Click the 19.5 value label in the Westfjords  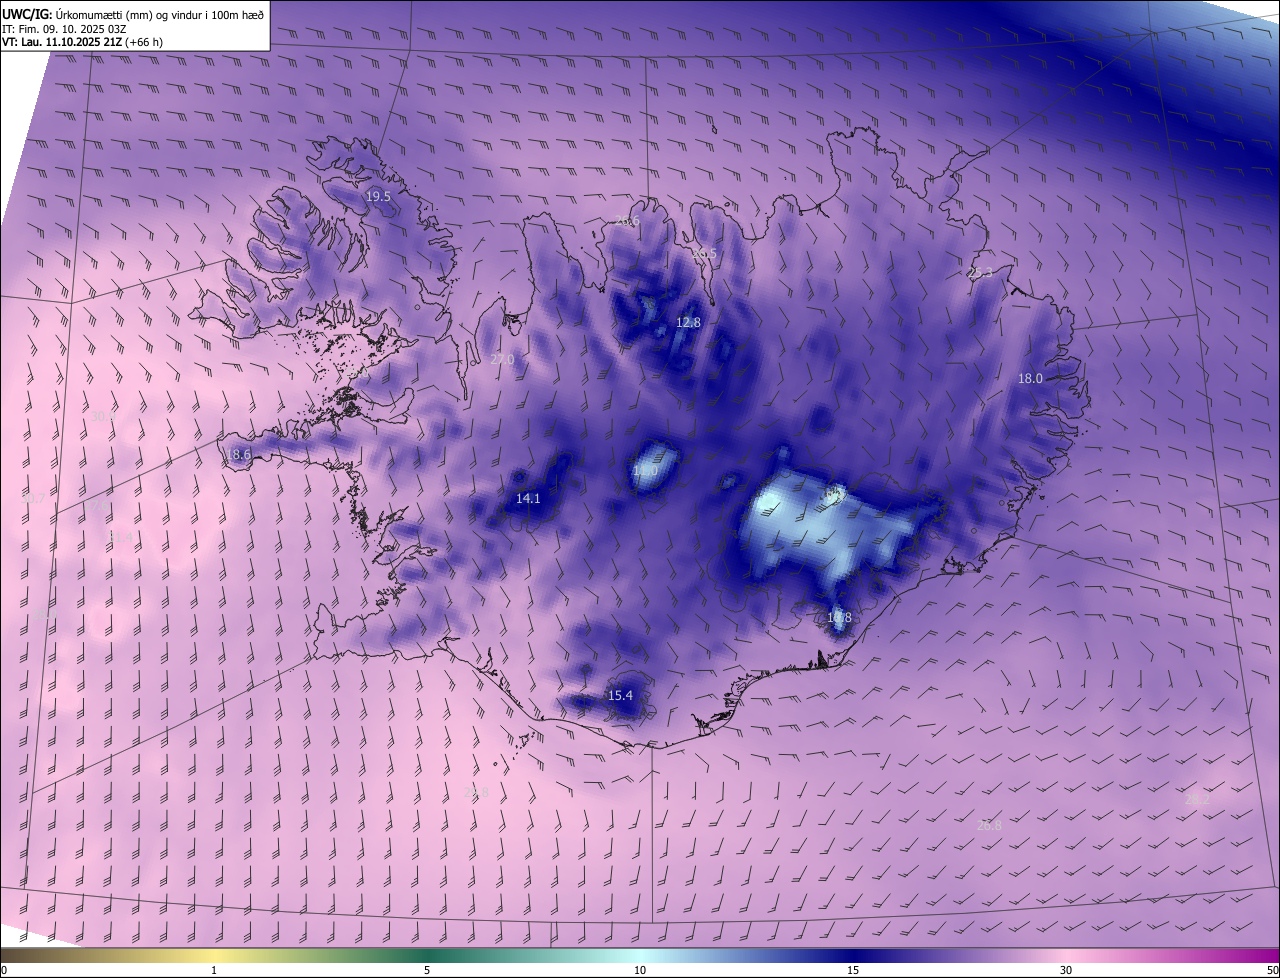[378, 197]
